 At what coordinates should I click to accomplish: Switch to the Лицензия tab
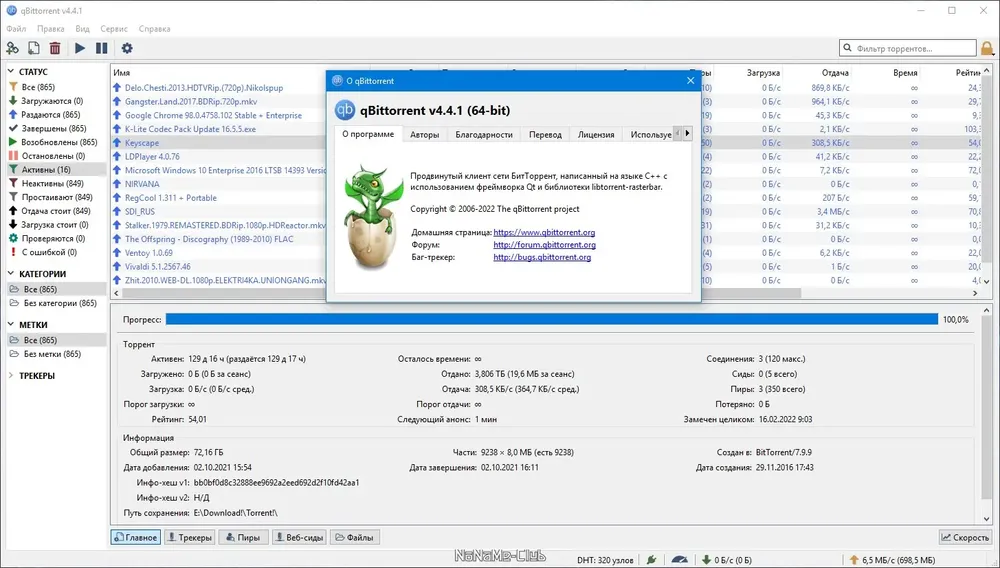(596, 135)
